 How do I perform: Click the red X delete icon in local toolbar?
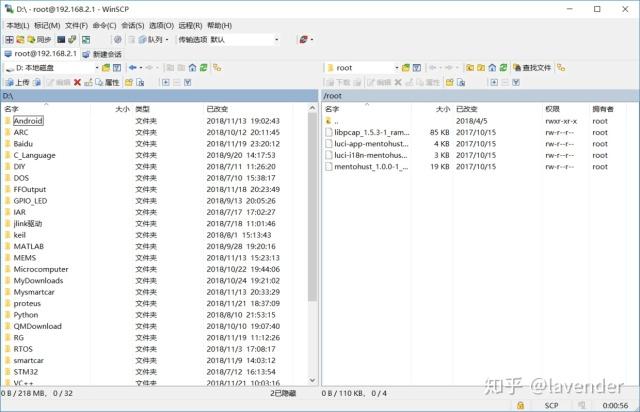77,82
